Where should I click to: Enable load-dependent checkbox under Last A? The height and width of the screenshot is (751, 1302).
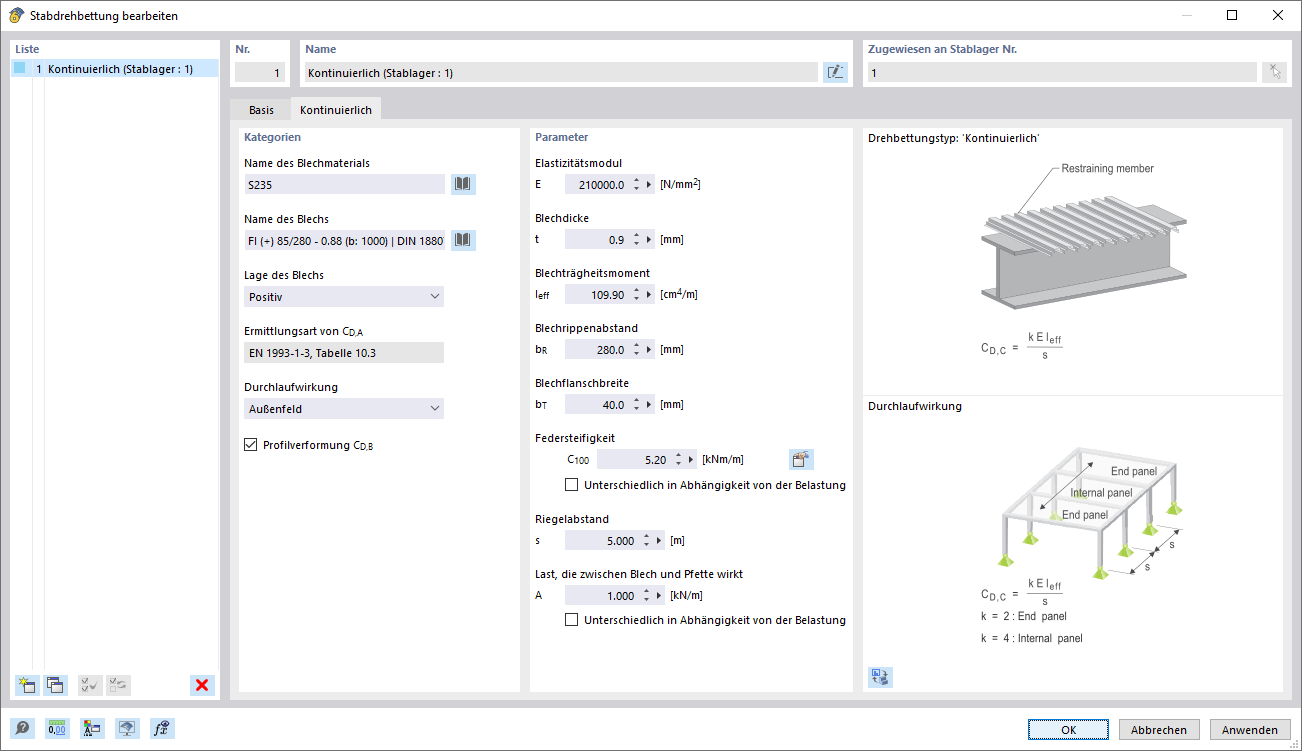point(572,620)
